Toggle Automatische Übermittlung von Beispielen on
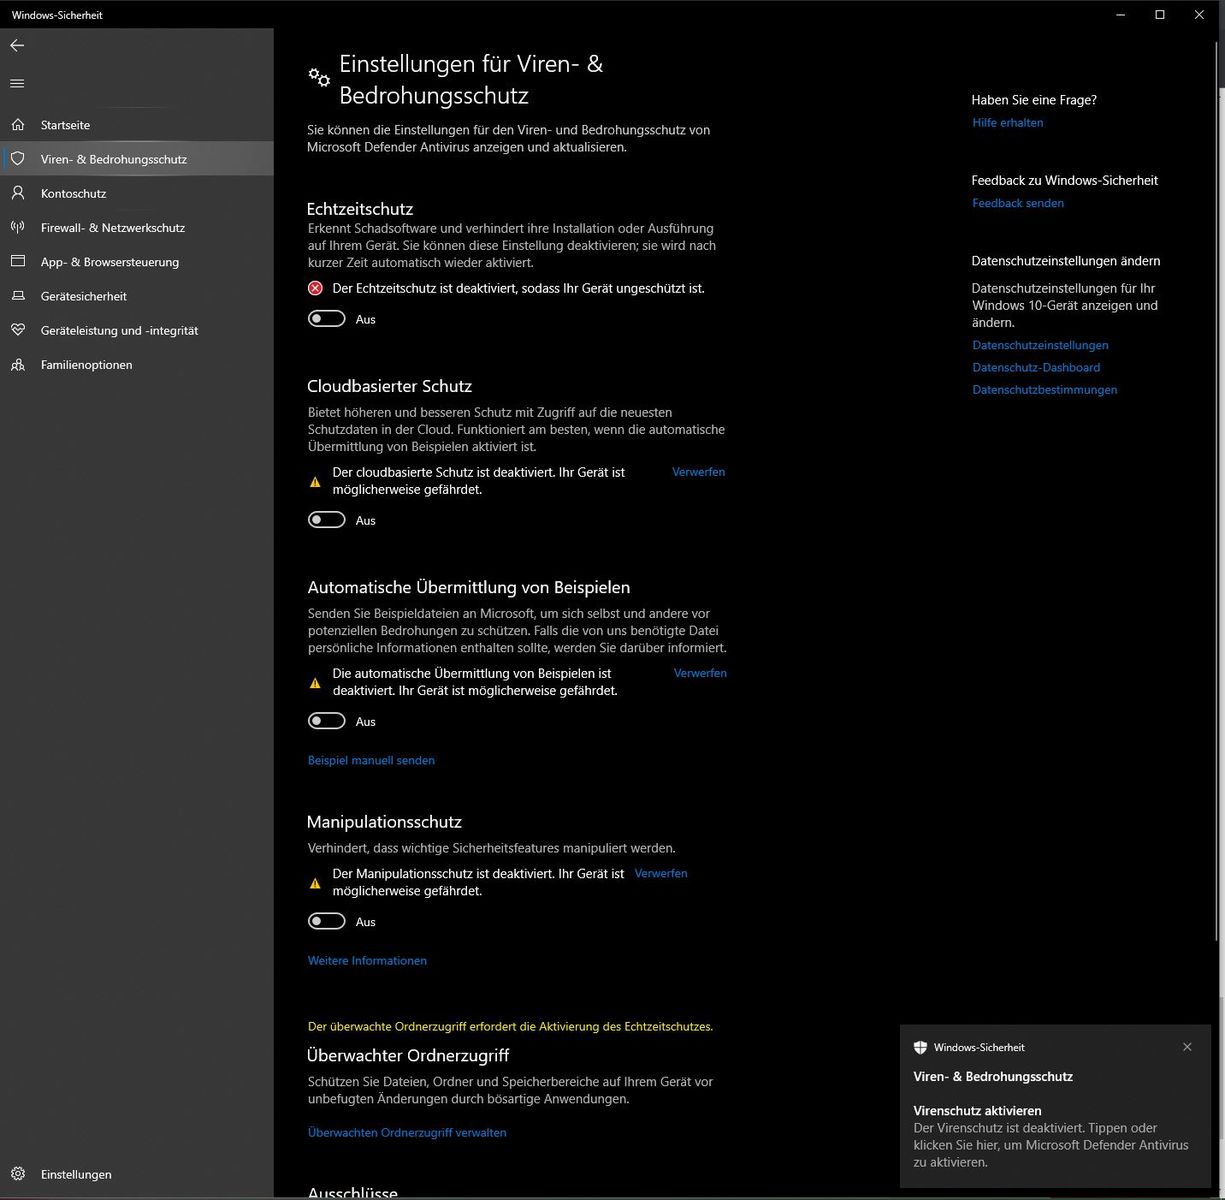Screen dimensions: 1225x1200 (x=327, y=721)
